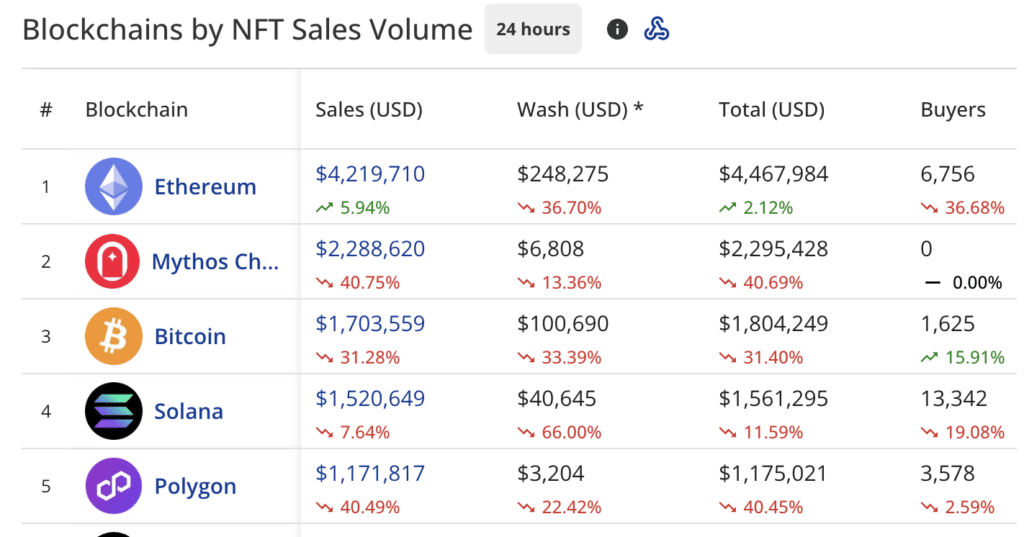
Task: Click the info circle icon beside 24 hours
Action: click(617, 29)
